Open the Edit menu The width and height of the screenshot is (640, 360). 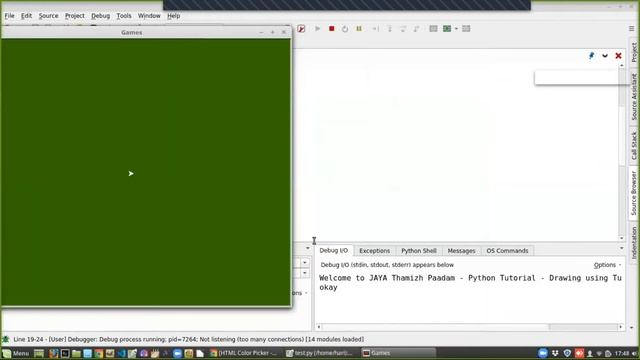pos(26,16)
